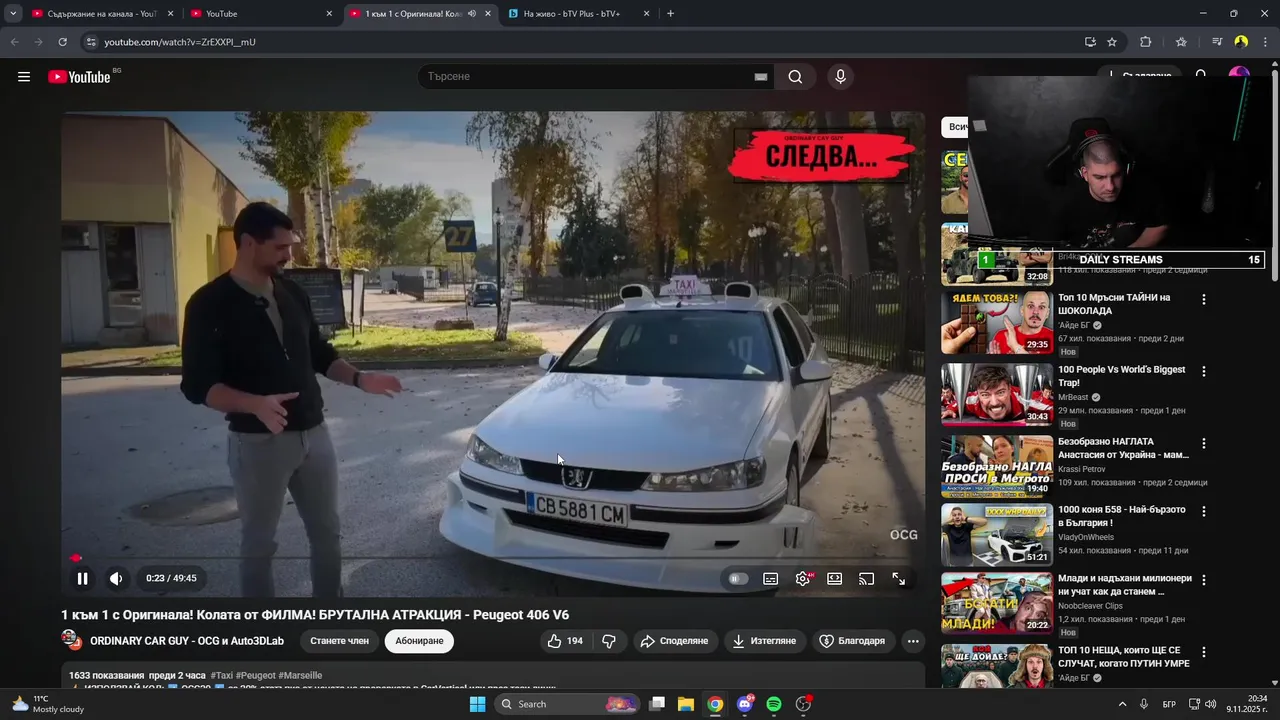The height and width of the screenshot is (720, 1280).
Task: Like the video with 194 likes
Action: coord(565,641)
